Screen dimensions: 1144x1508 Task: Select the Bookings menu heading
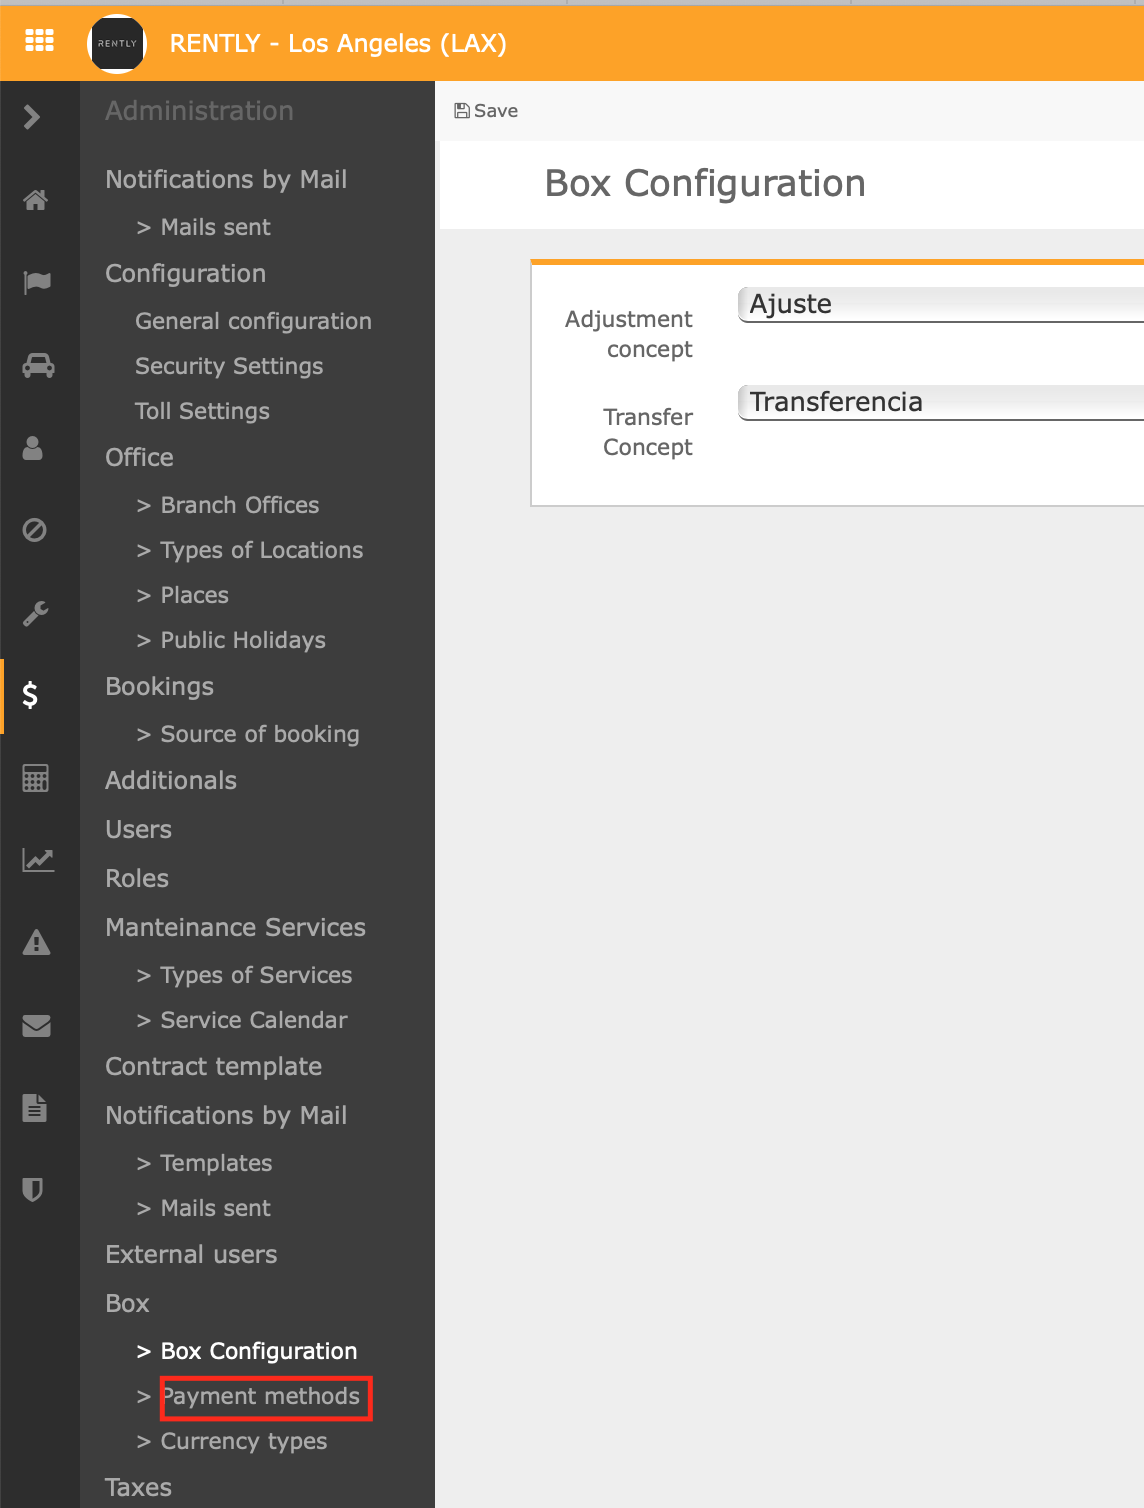pyautogui.click(x=160, y=687)
